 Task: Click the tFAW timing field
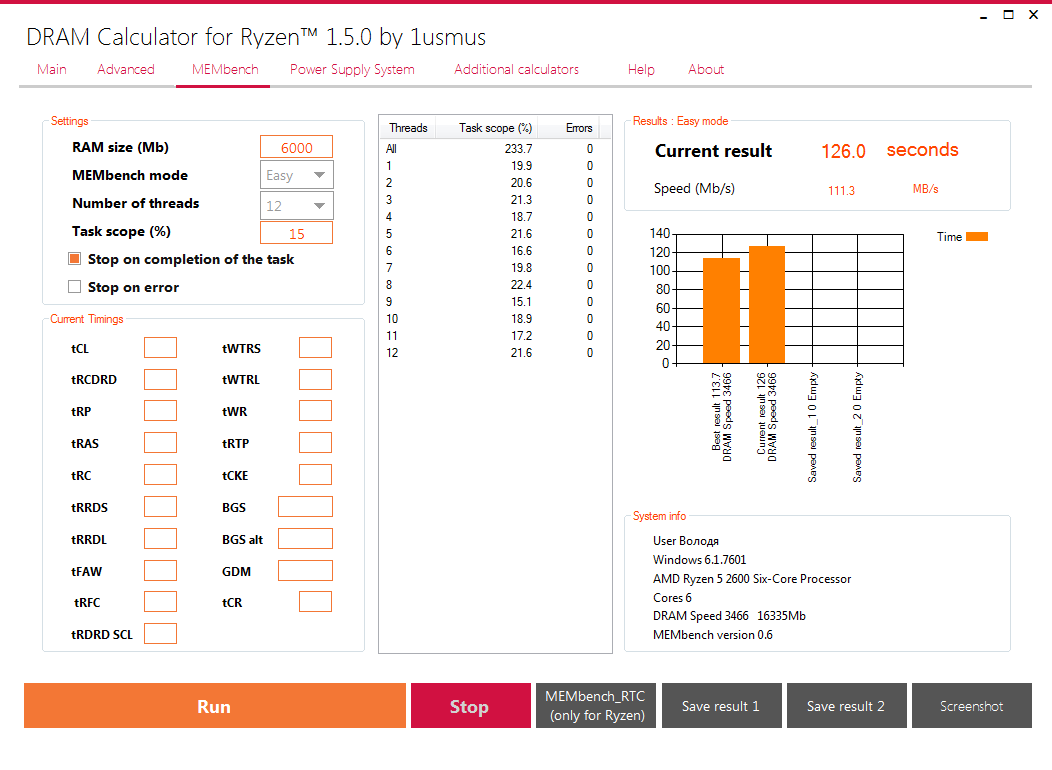point(160,571)
